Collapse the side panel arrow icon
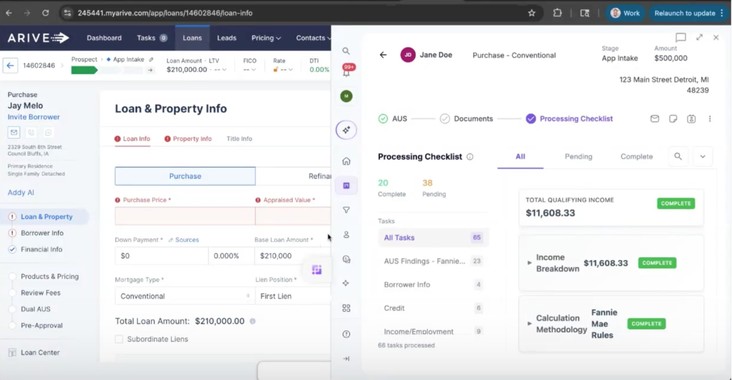 pos(346,359)
